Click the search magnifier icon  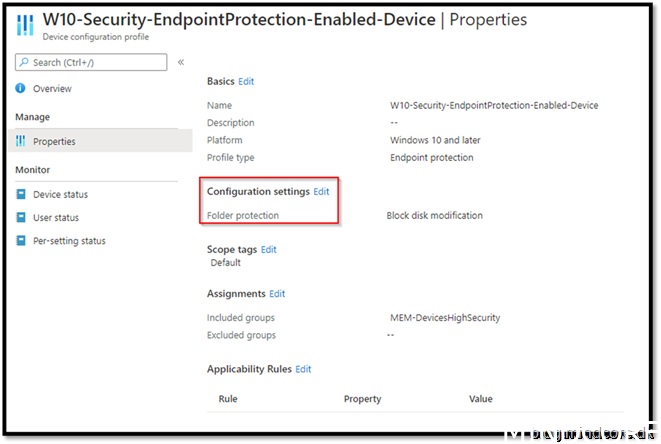24,62
